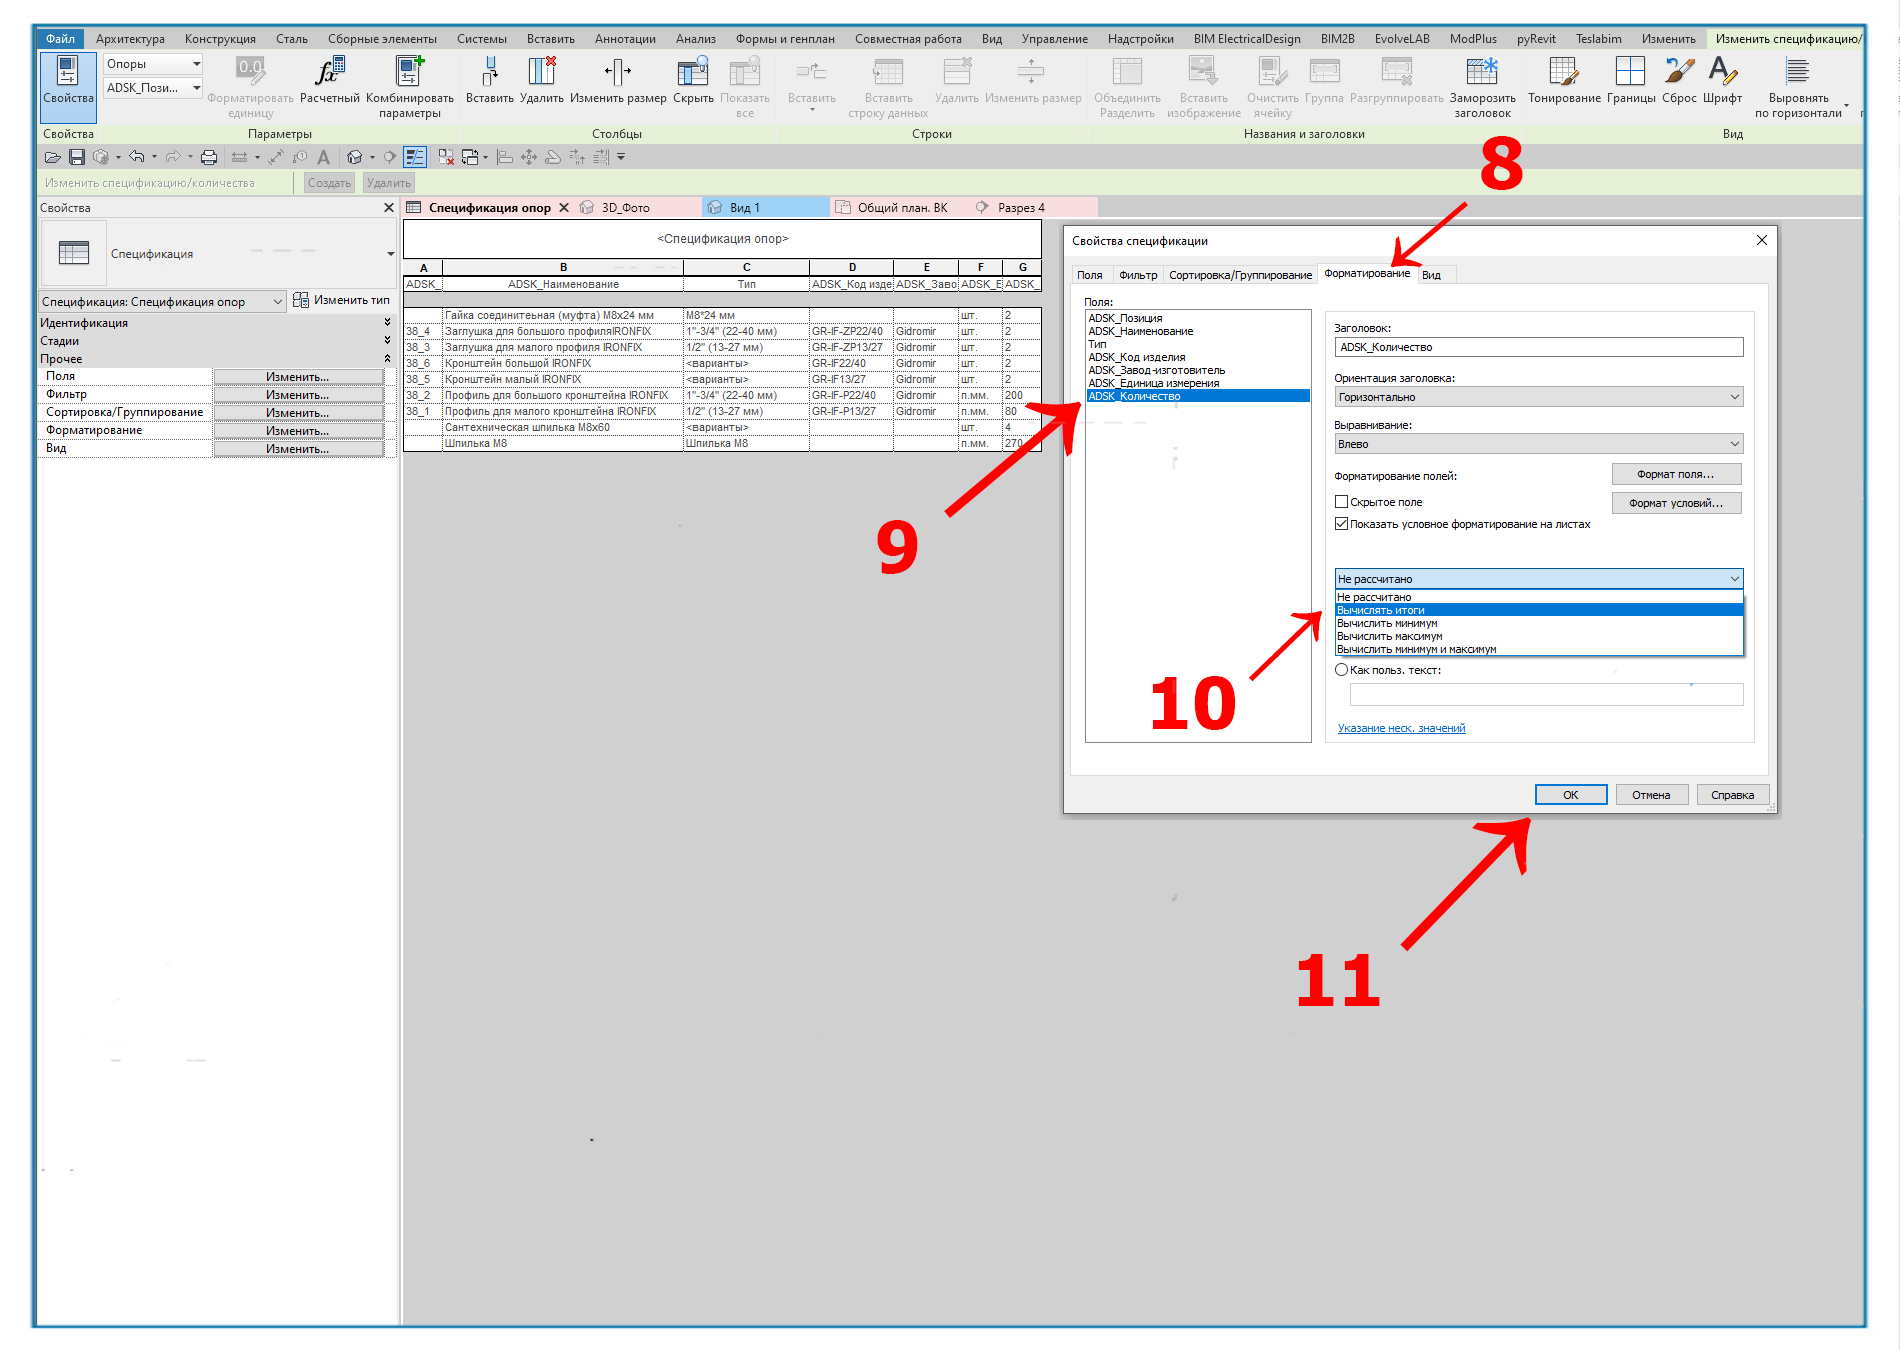
Task: Click the Undo arrow in quick toolbar
Action: (x=137, y=157)
